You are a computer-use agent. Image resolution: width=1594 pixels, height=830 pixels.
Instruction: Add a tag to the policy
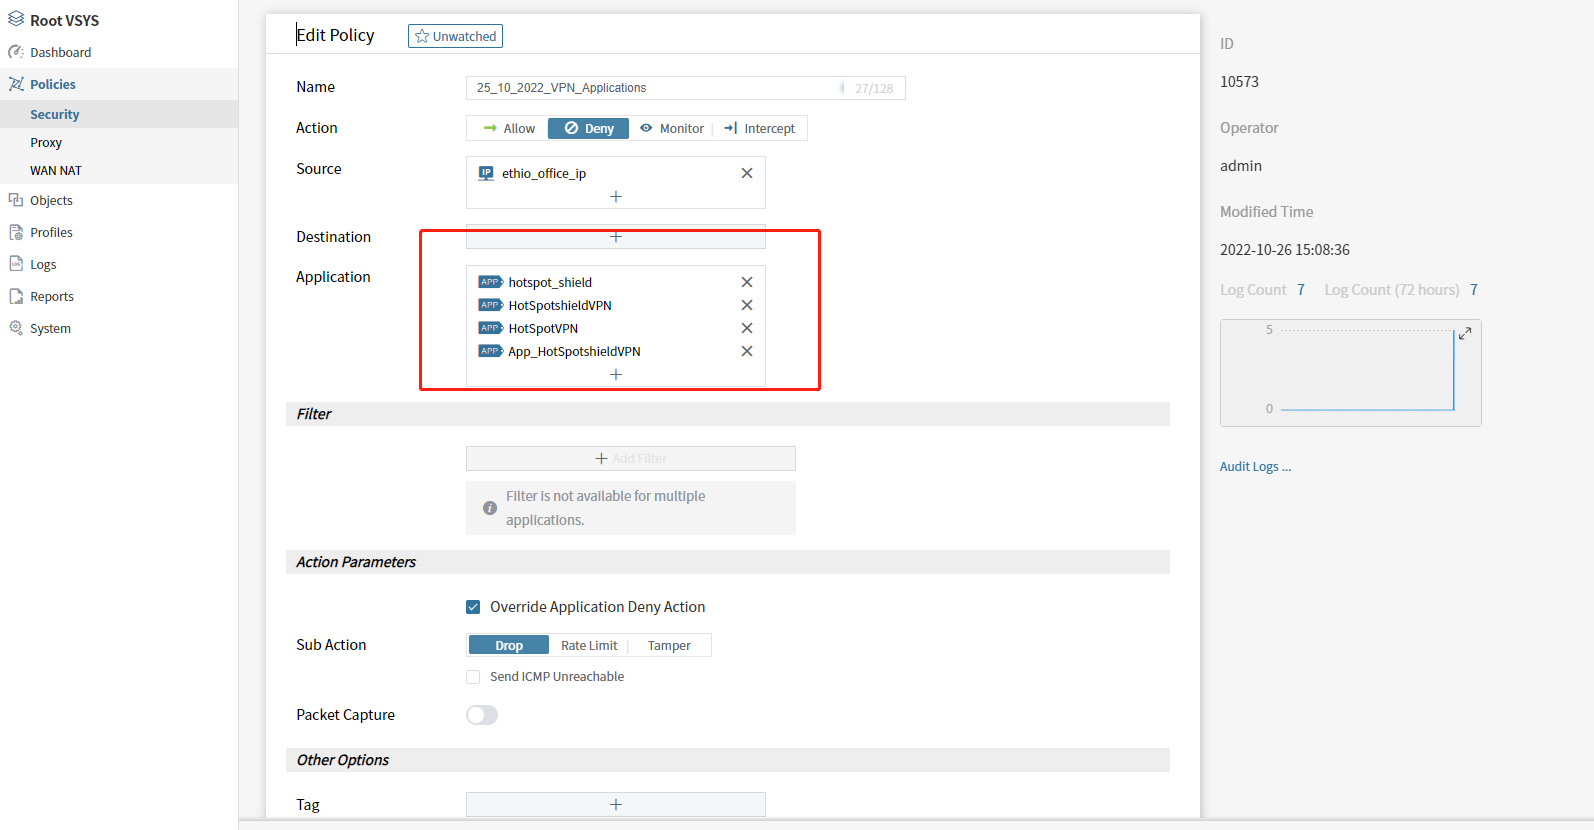(616, 804)
